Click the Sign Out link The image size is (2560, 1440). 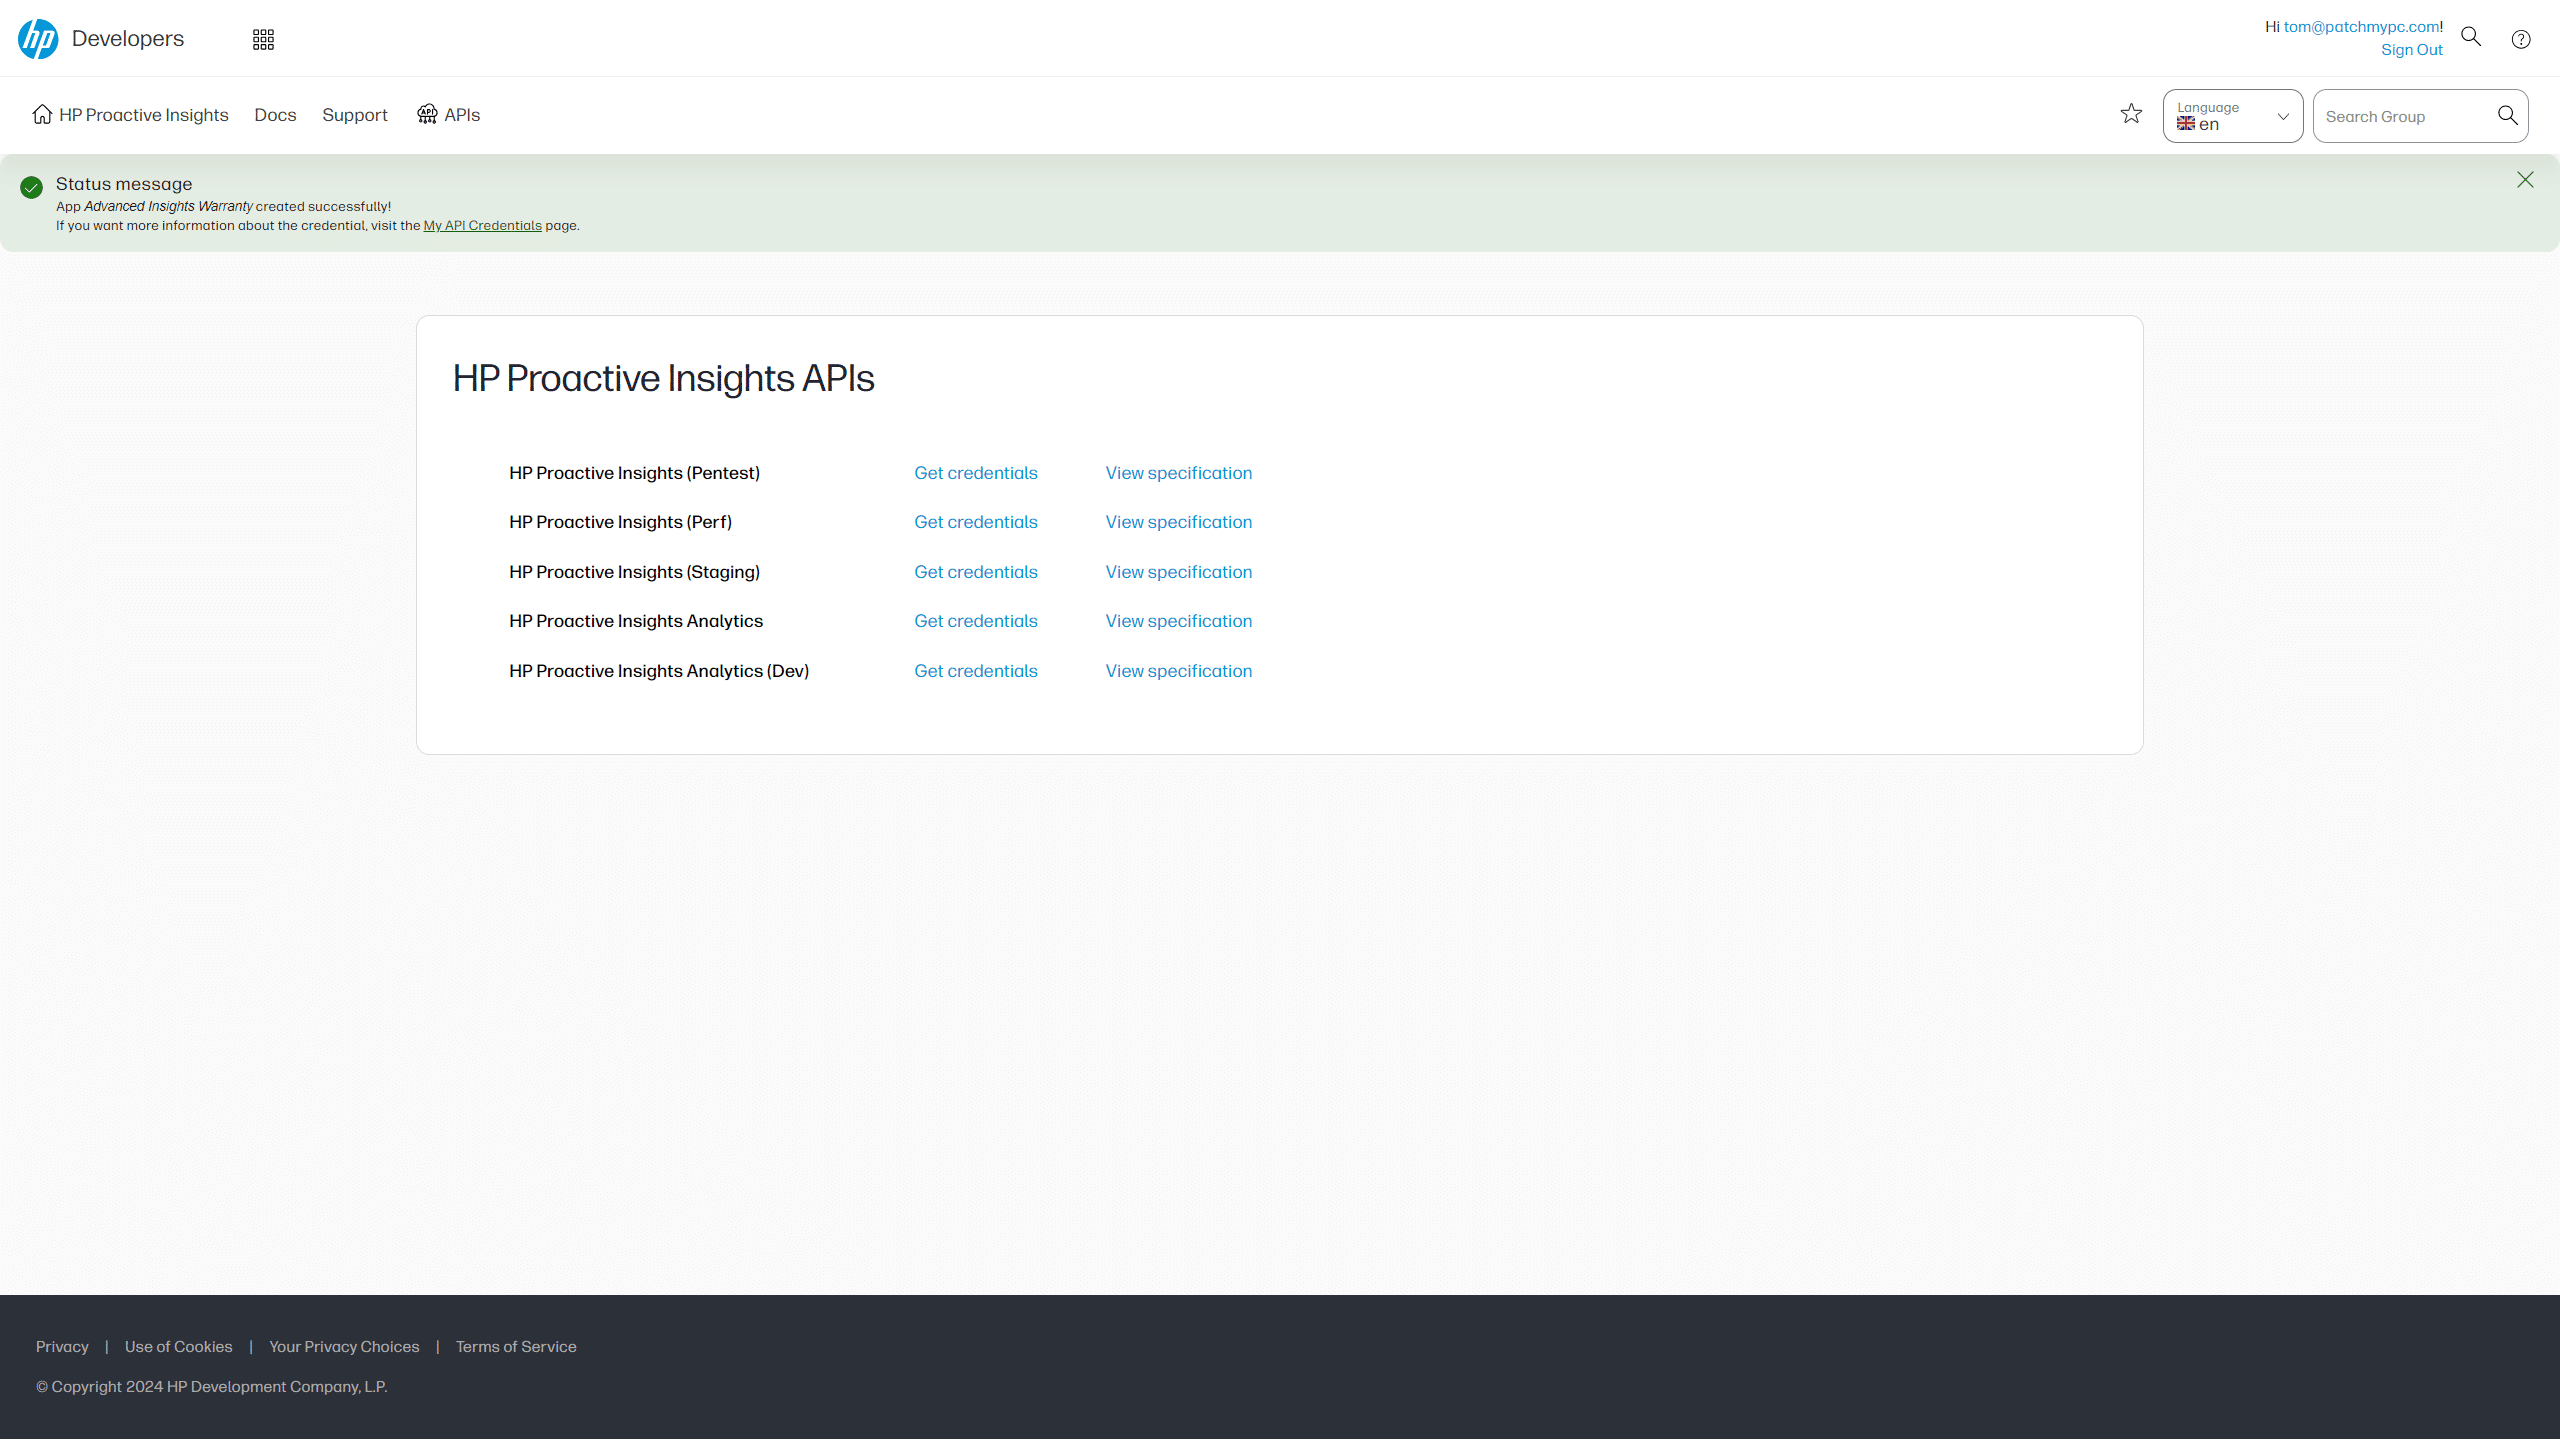2411,50
